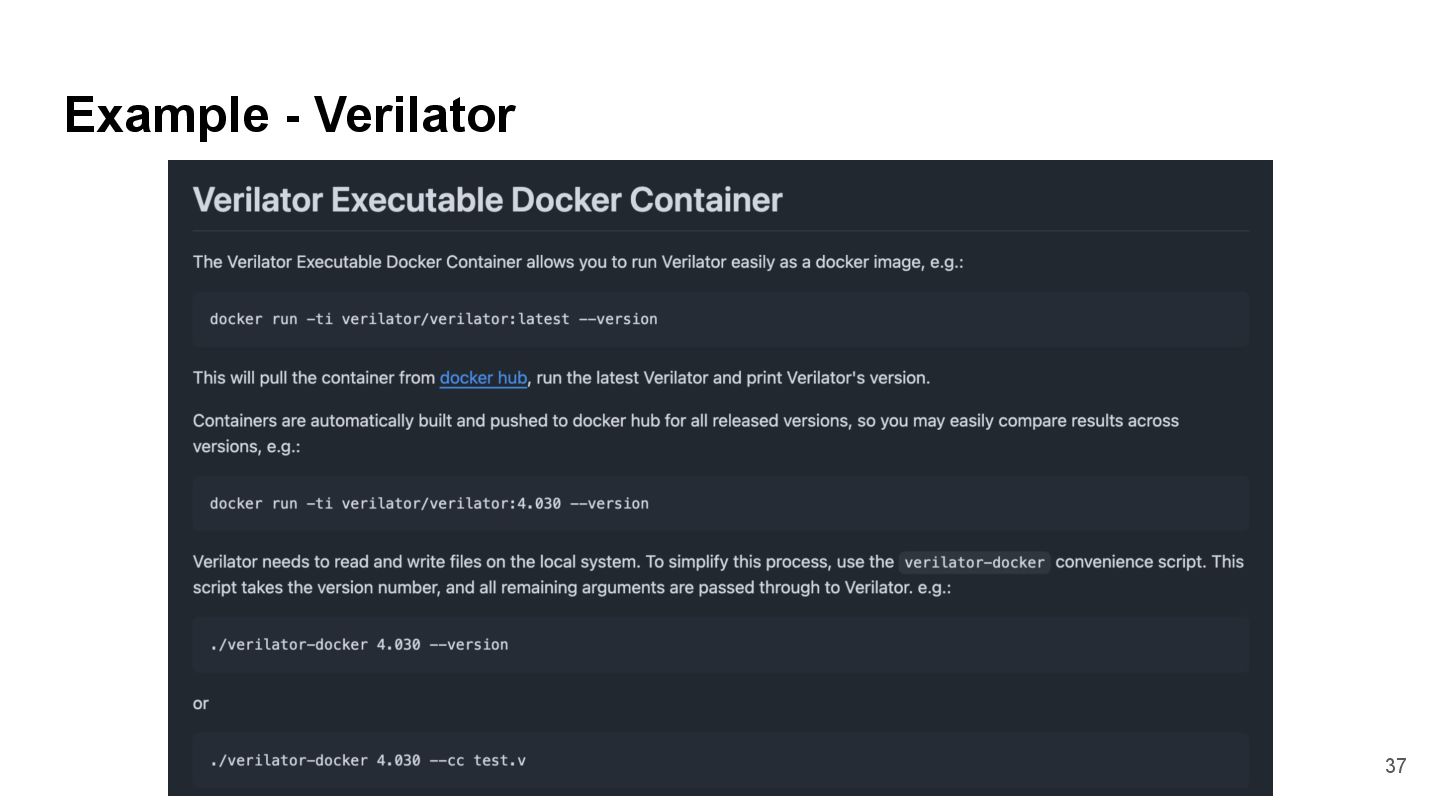This screenshot has width=1440, height=810.
Task: Click slide number 37
Action: (x=1395, y=766)
